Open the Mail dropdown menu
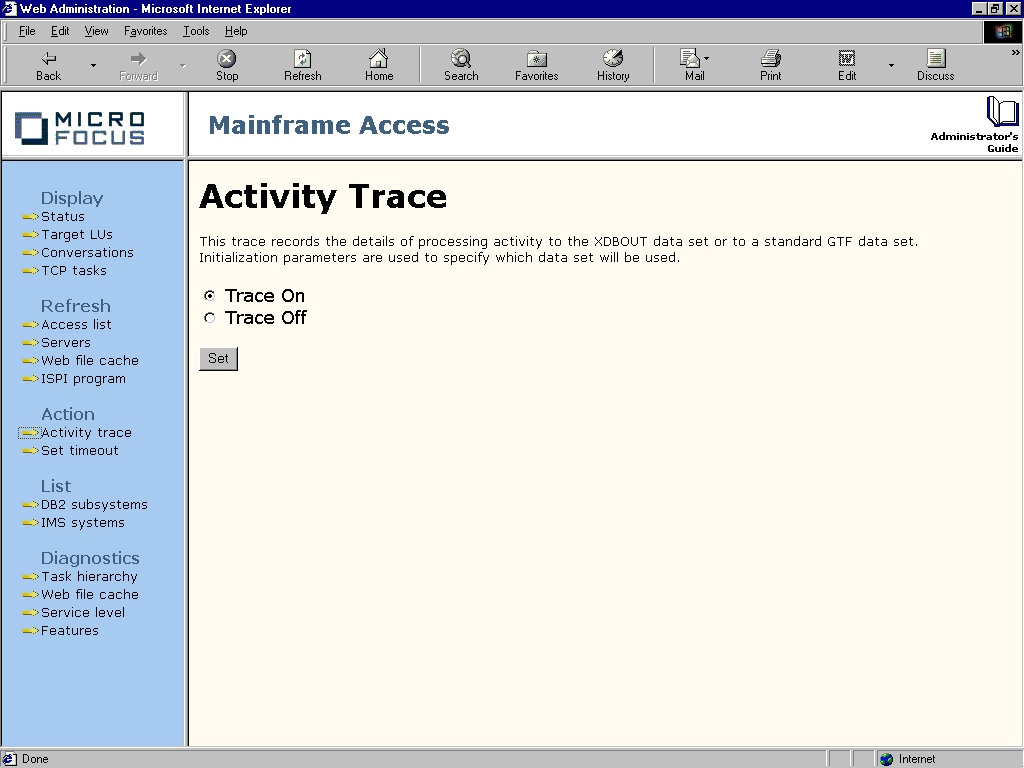The height and width of the screenshot is (768, 1024). tap(707, 57)
